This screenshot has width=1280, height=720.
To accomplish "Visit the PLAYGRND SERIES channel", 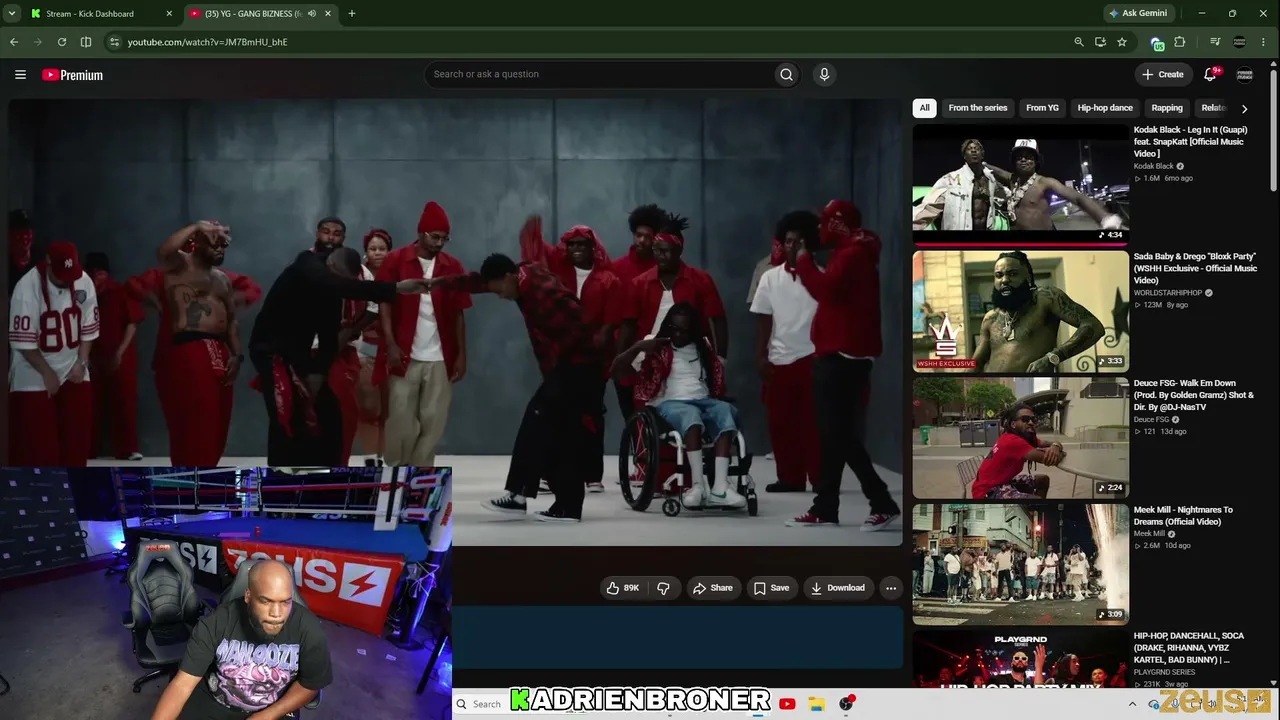I will click(x=1164, y=672).
